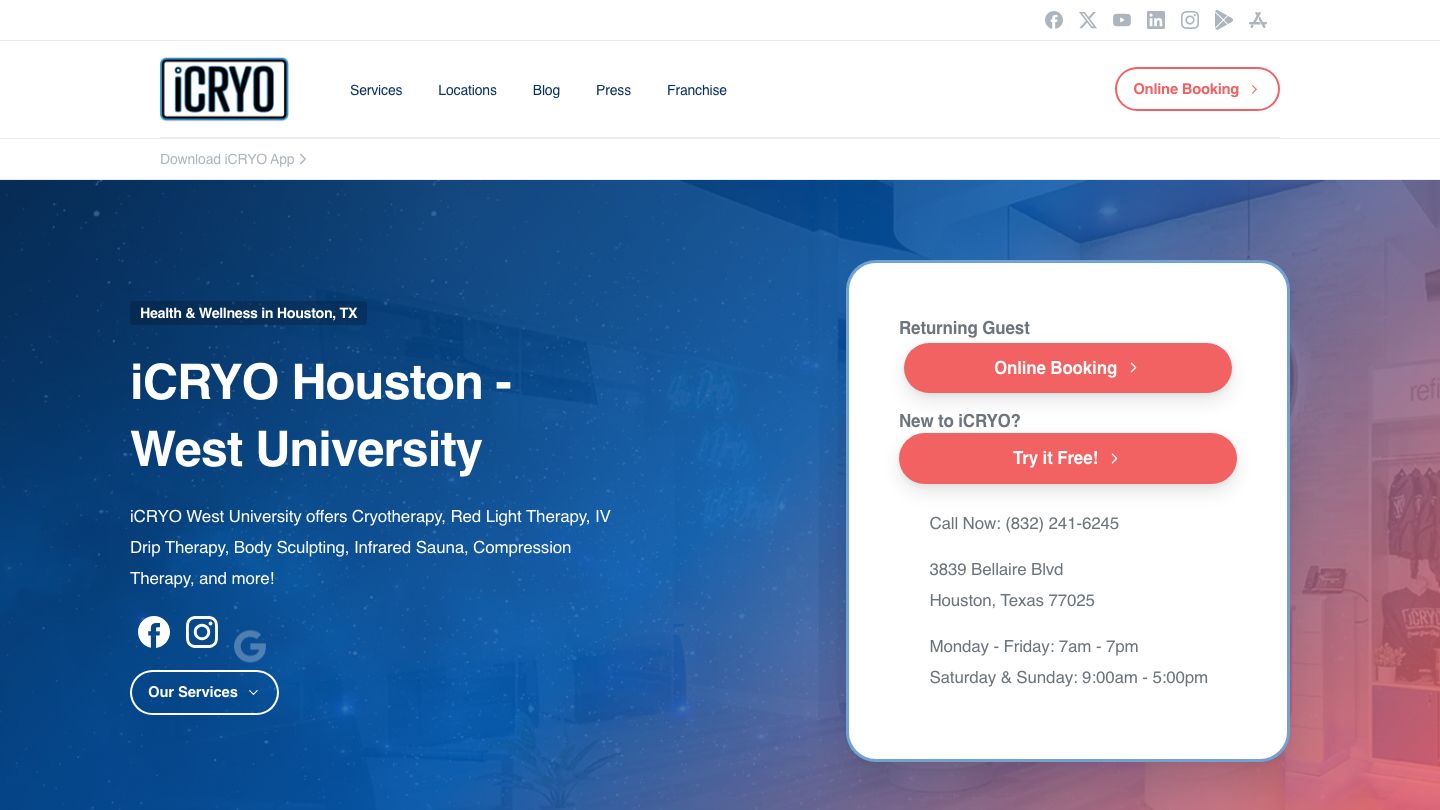Image resolution: width=1440 pixels, height=810 pixels.
Task: Click white Instagram icon in hero section
Action: 202,632
